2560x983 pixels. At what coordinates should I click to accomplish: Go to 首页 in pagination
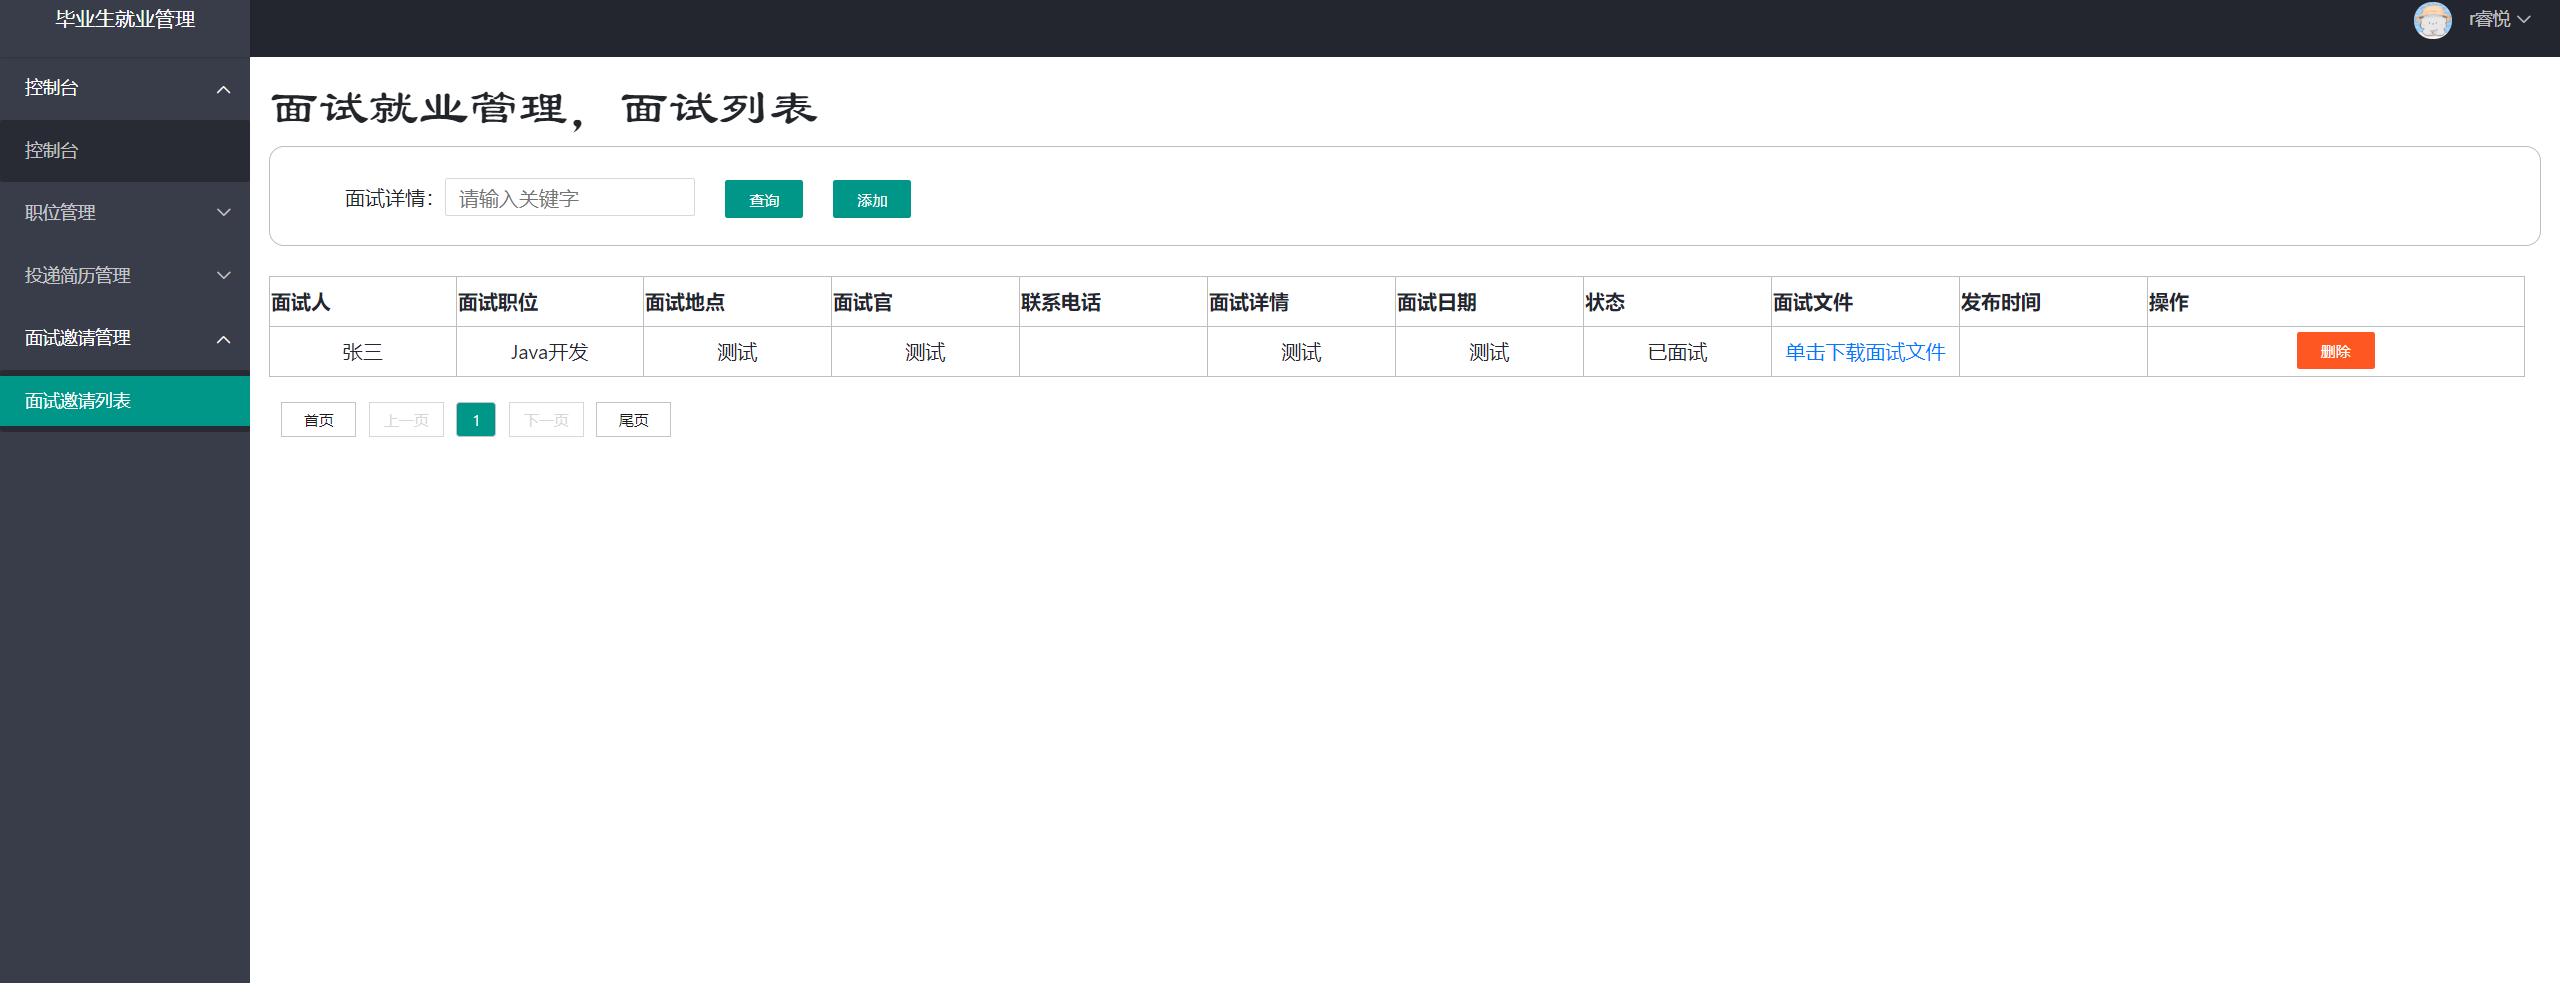pos(318,420)
